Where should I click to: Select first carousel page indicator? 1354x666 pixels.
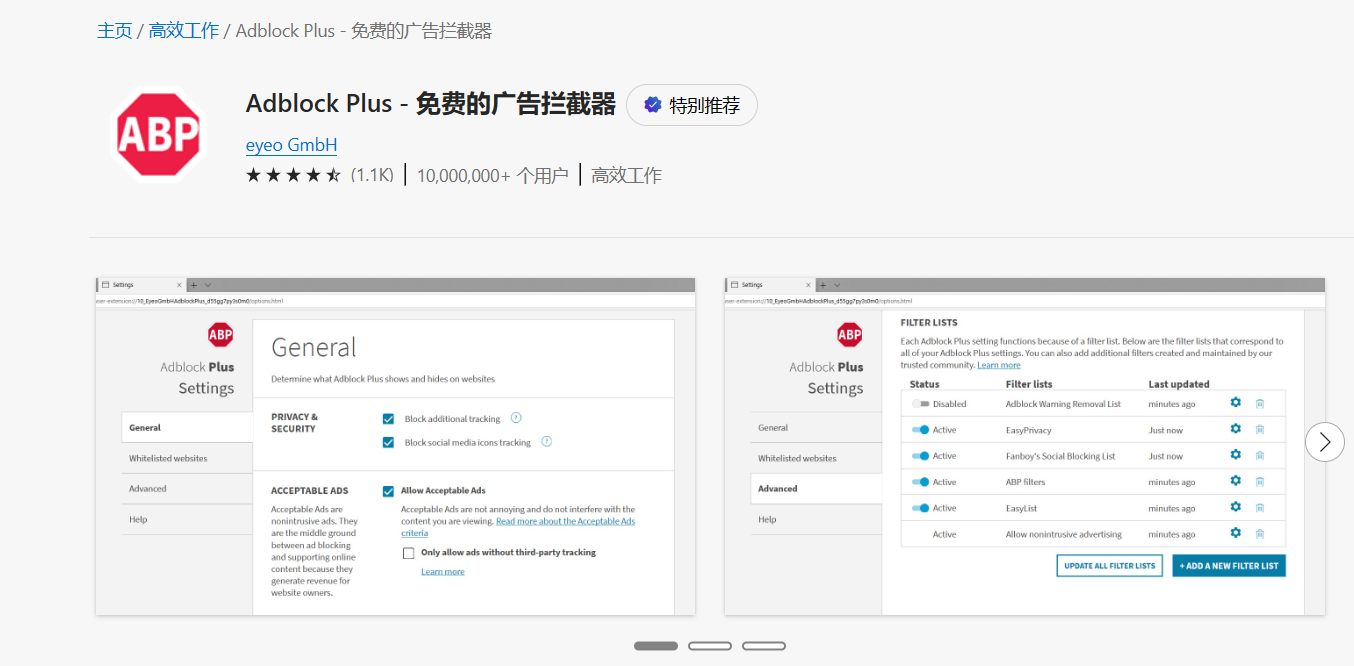[x=656, y=646]
